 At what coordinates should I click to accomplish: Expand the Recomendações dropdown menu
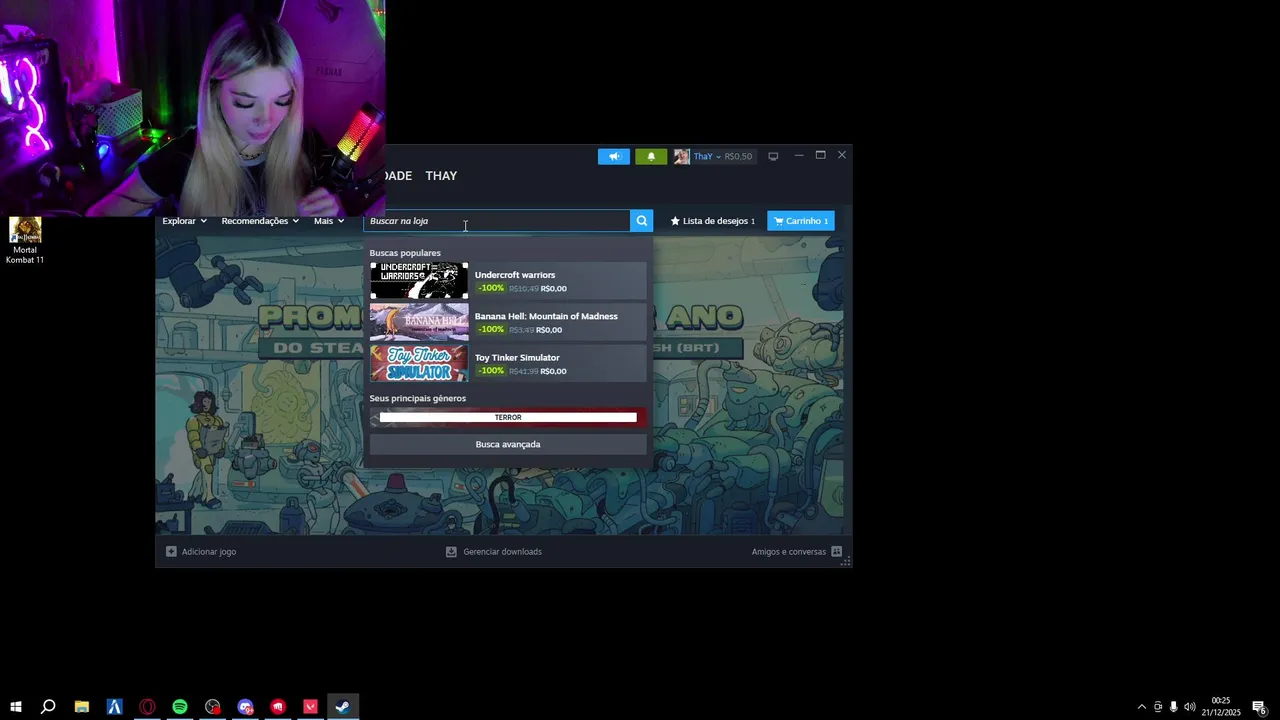pyautogui.click(x=260, y=221)
